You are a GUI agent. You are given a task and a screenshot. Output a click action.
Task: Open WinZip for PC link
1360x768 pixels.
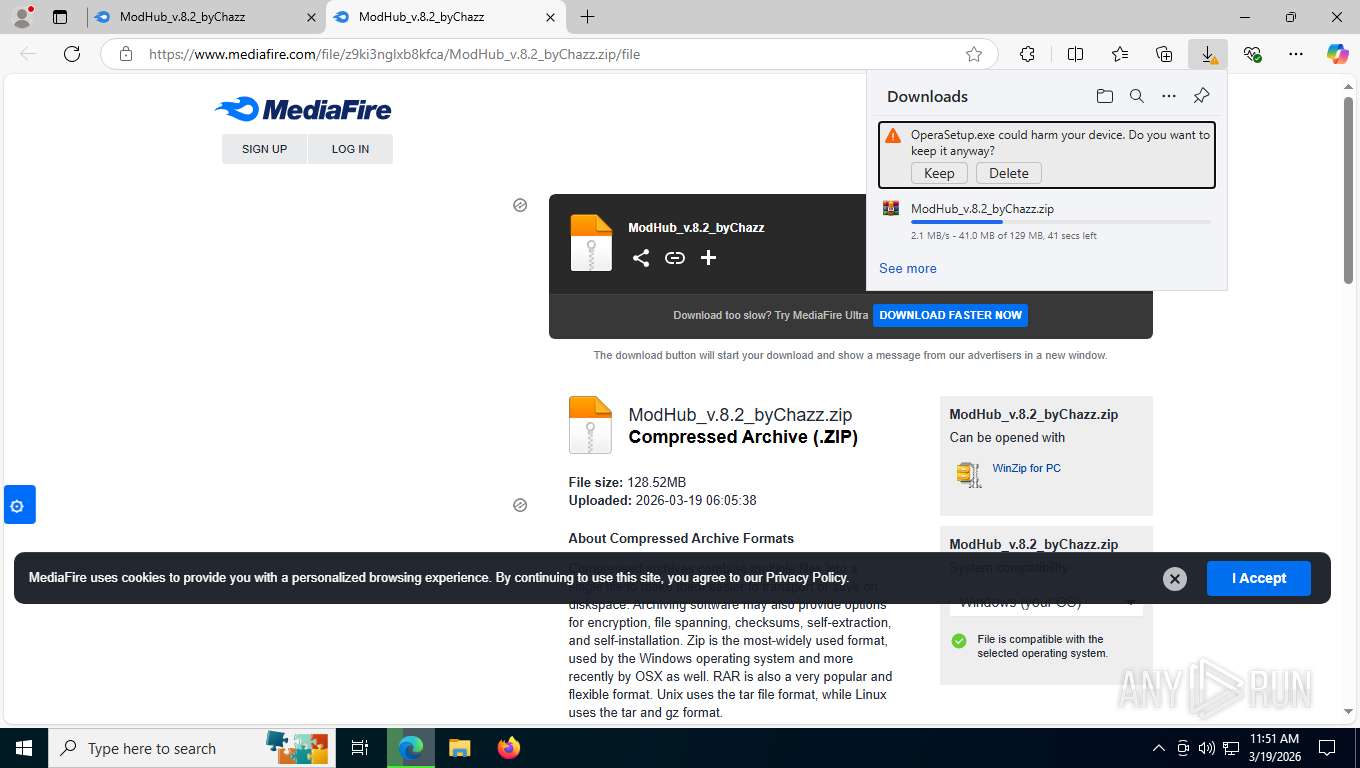1027,468
